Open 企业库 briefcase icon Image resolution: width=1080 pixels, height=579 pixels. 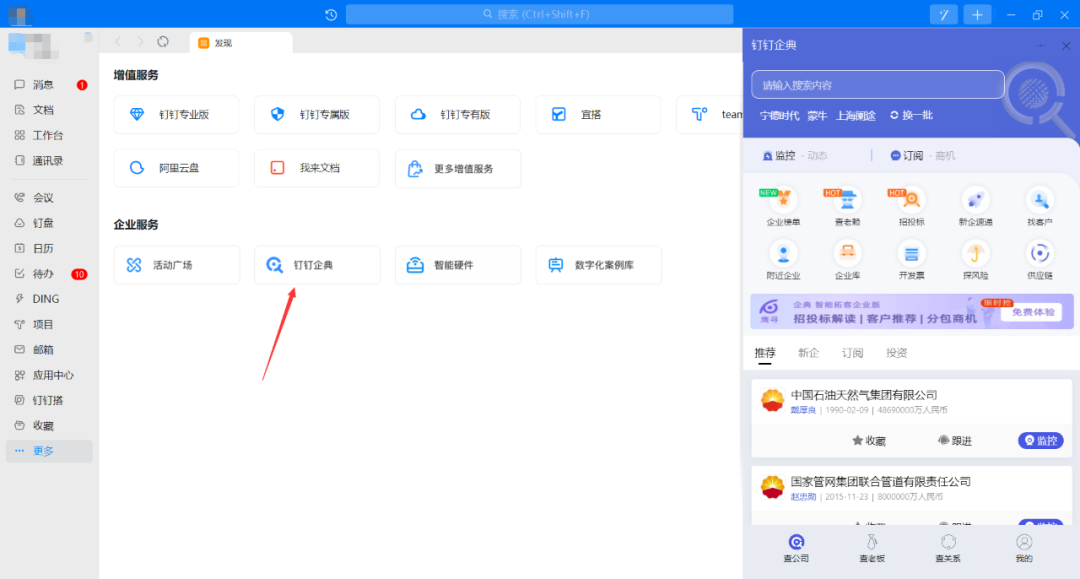tap(847, 261)
